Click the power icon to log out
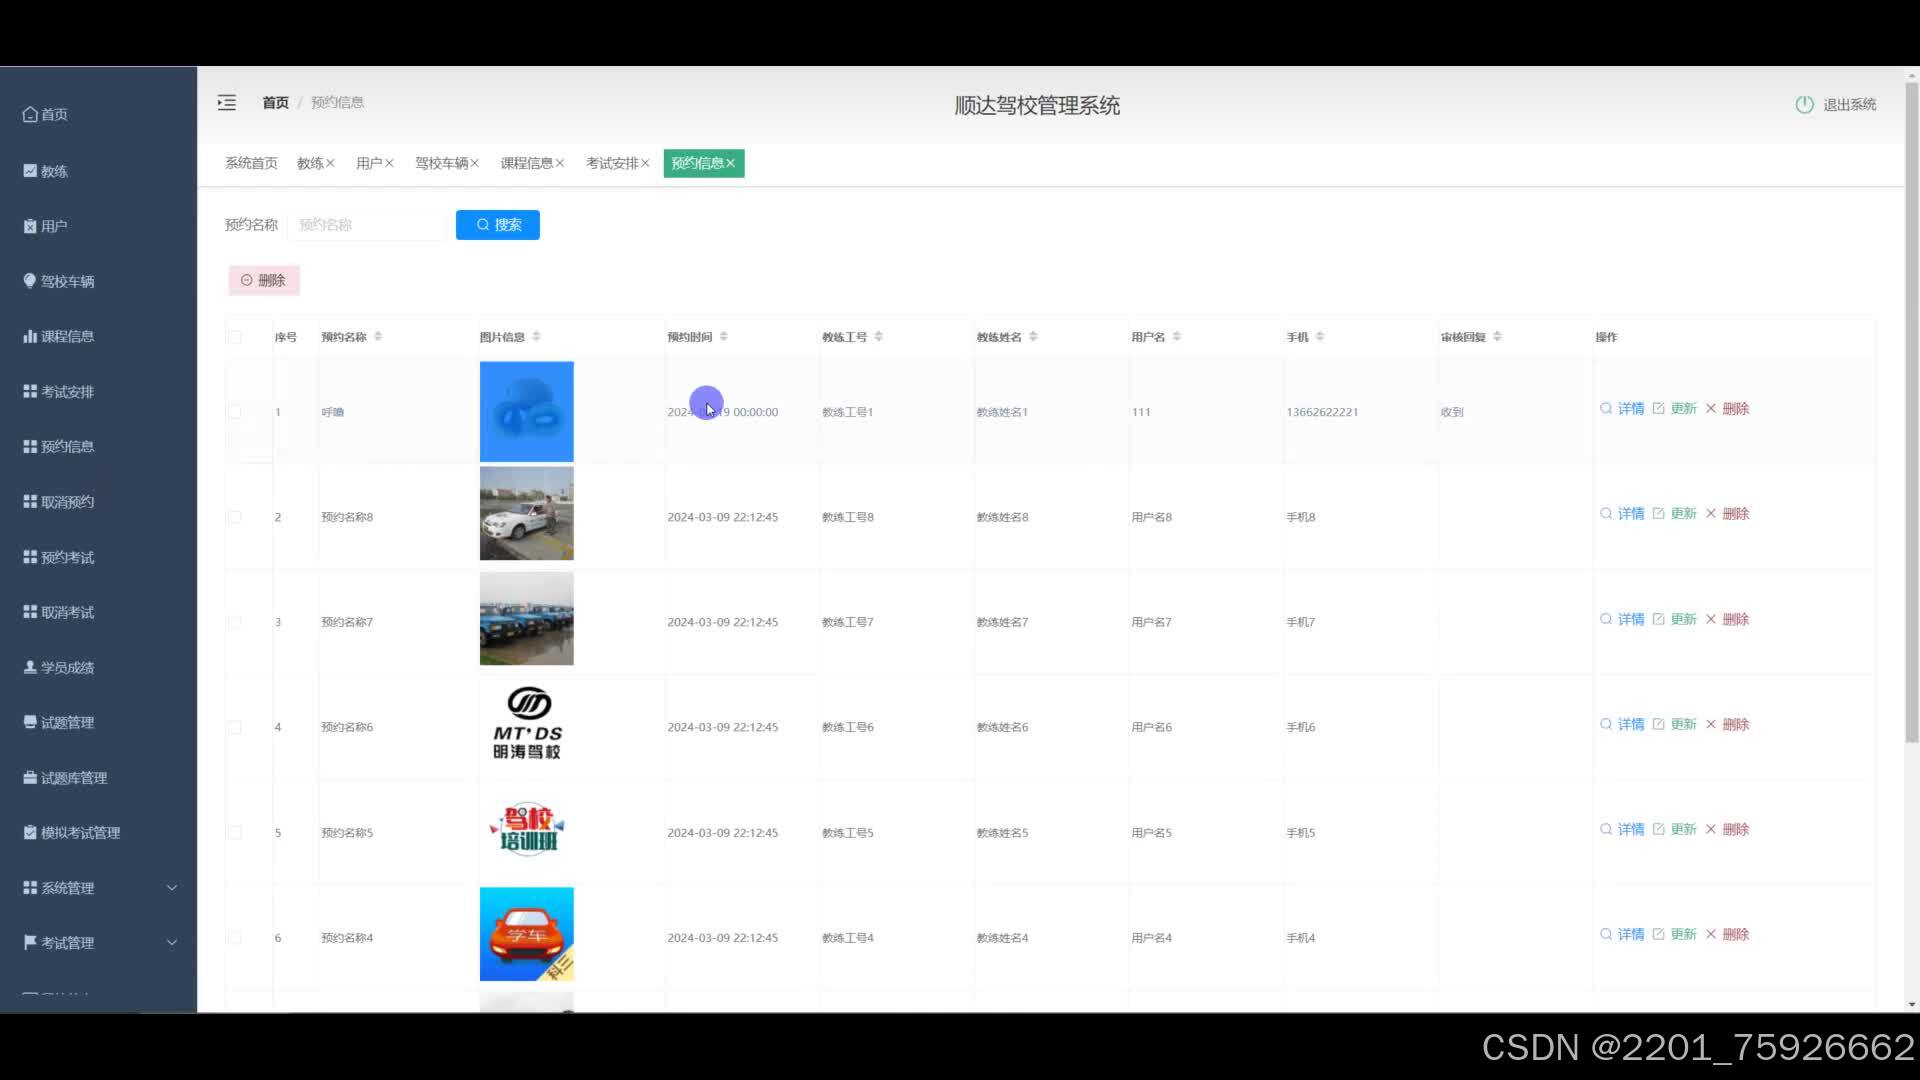This screenshot has height=1080, width=1920. (x=1804, y=105)
